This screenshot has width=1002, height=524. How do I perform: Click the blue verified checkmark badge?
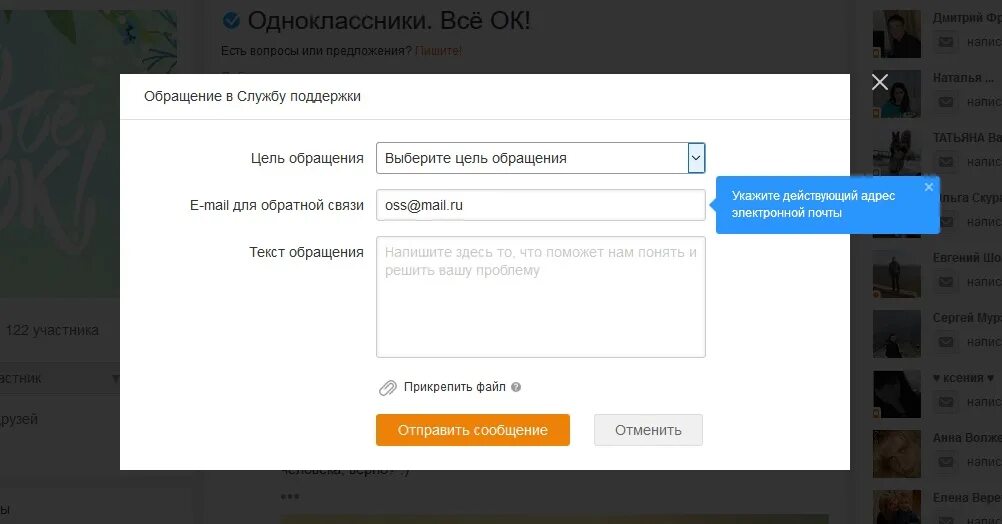click(x=231, y=21)
